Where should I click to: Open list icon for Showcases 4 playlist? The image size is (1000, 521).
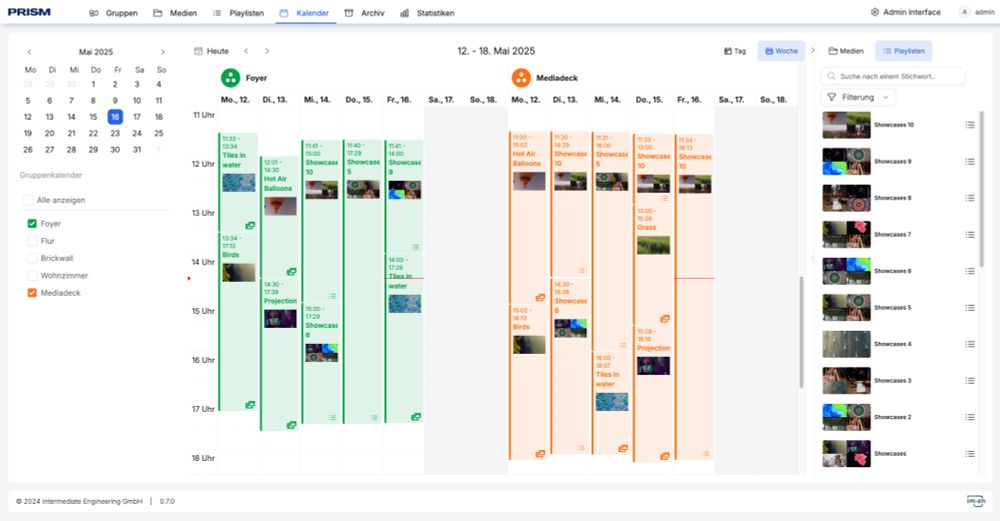click(x=970, y=344)
